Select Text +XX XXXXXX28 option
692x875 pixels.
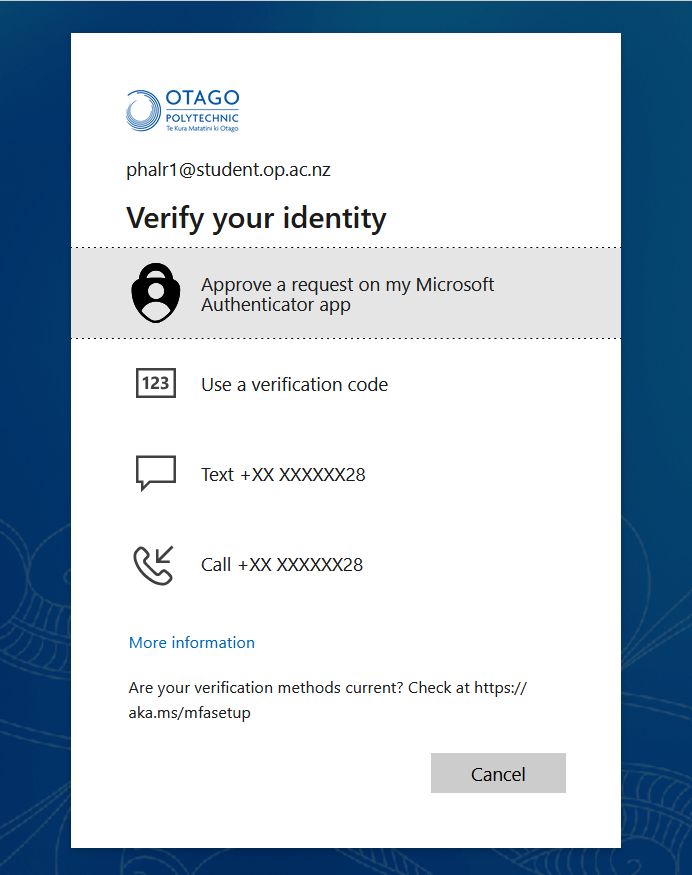(283, 474)
